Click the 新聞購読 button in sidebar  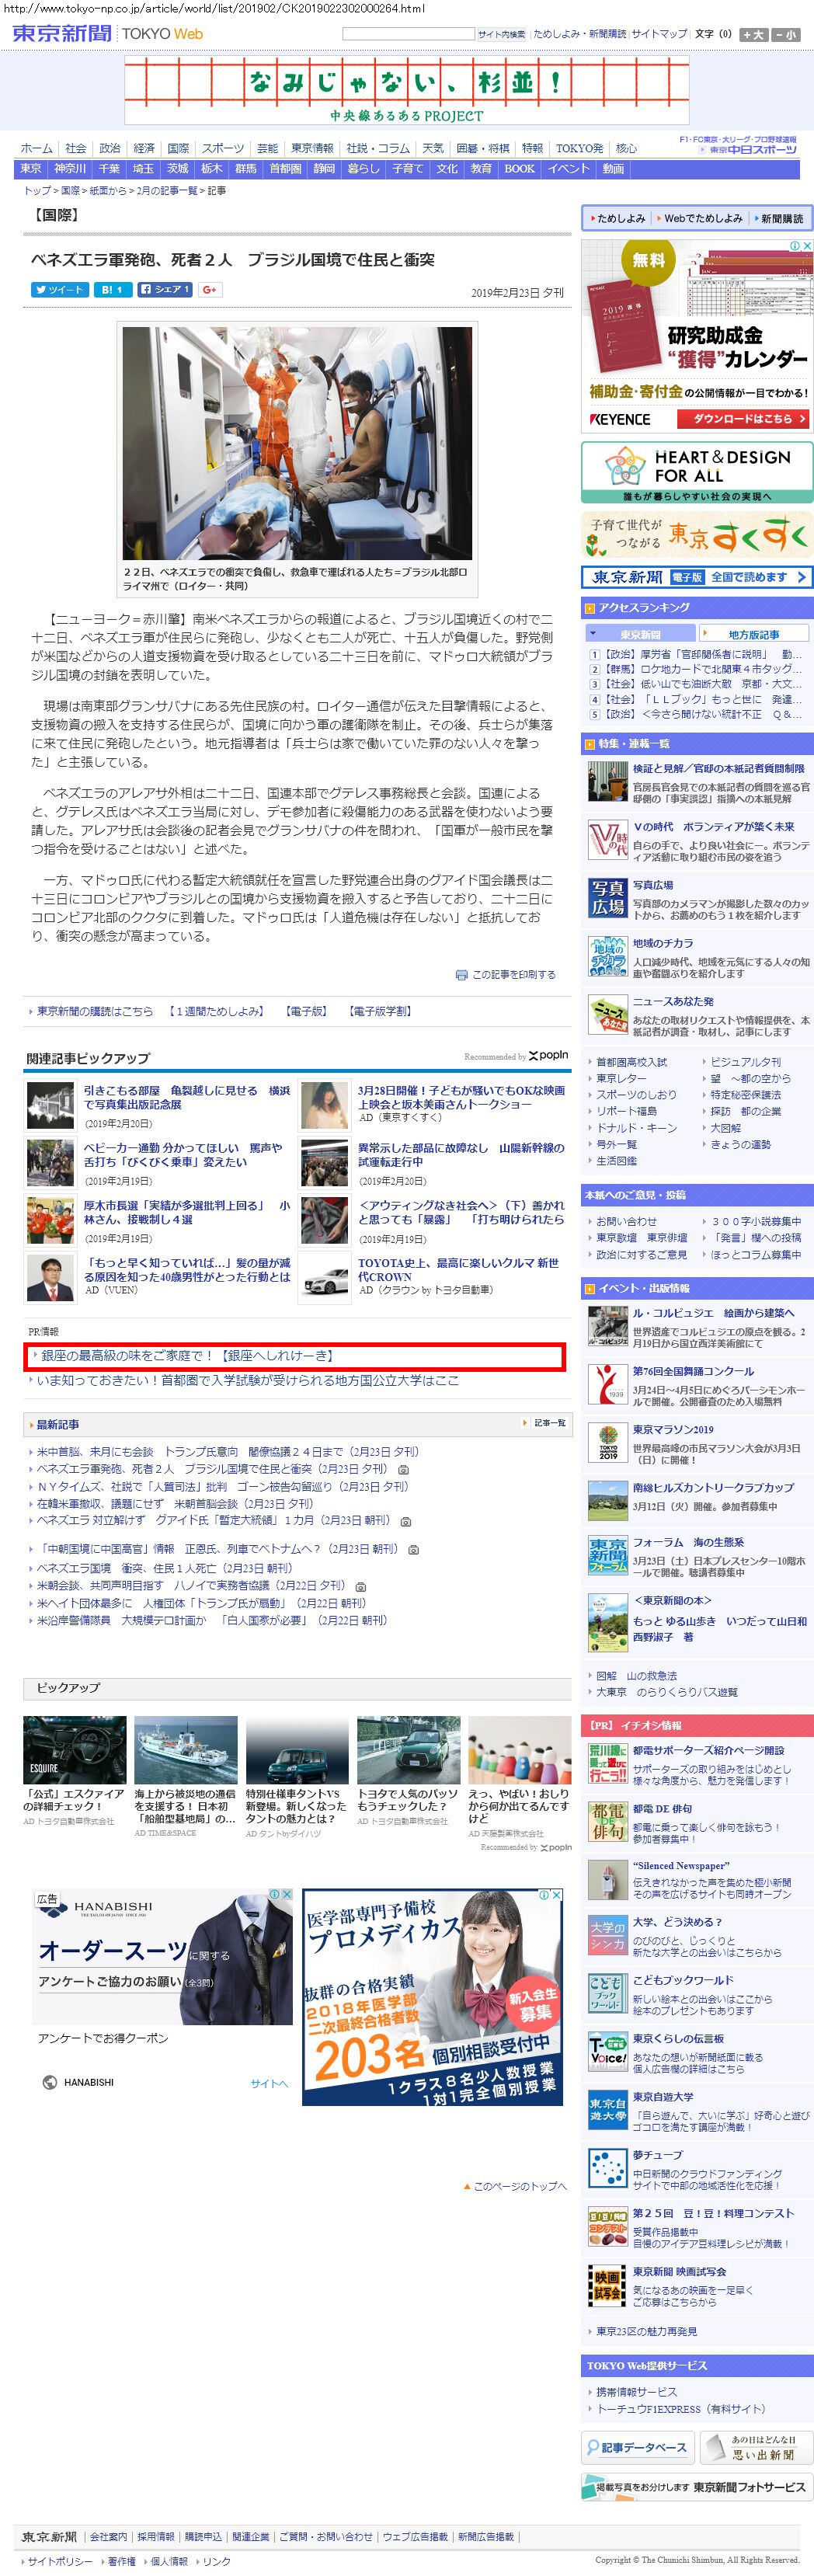779,218
